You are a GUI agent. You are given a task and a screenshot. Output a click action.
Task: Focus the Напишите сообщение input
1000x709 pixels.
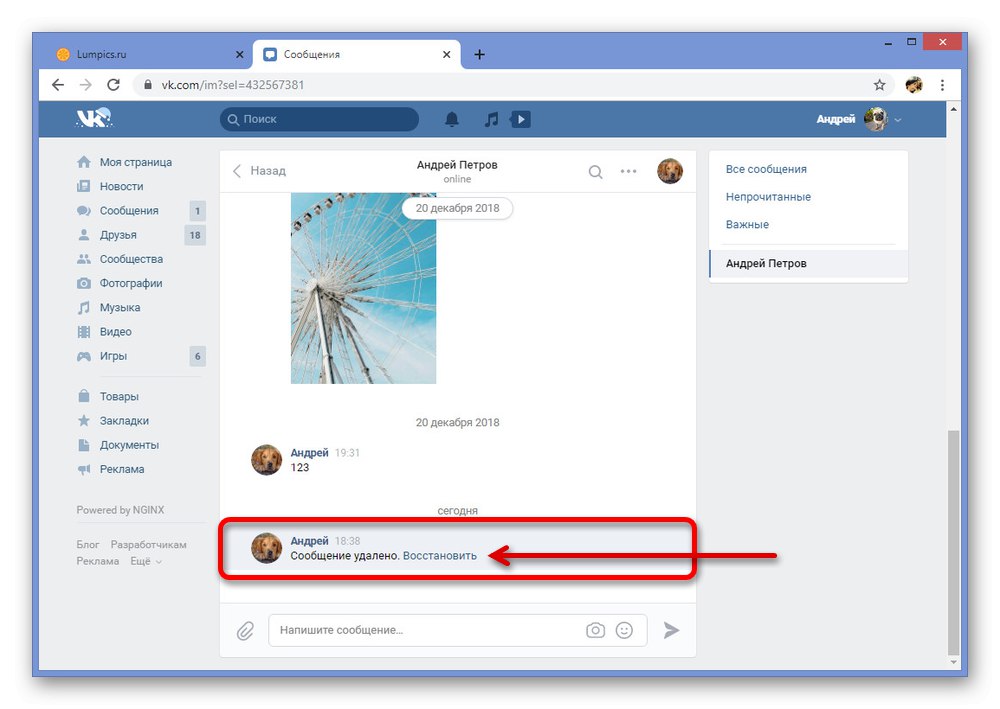click(458, 630)
